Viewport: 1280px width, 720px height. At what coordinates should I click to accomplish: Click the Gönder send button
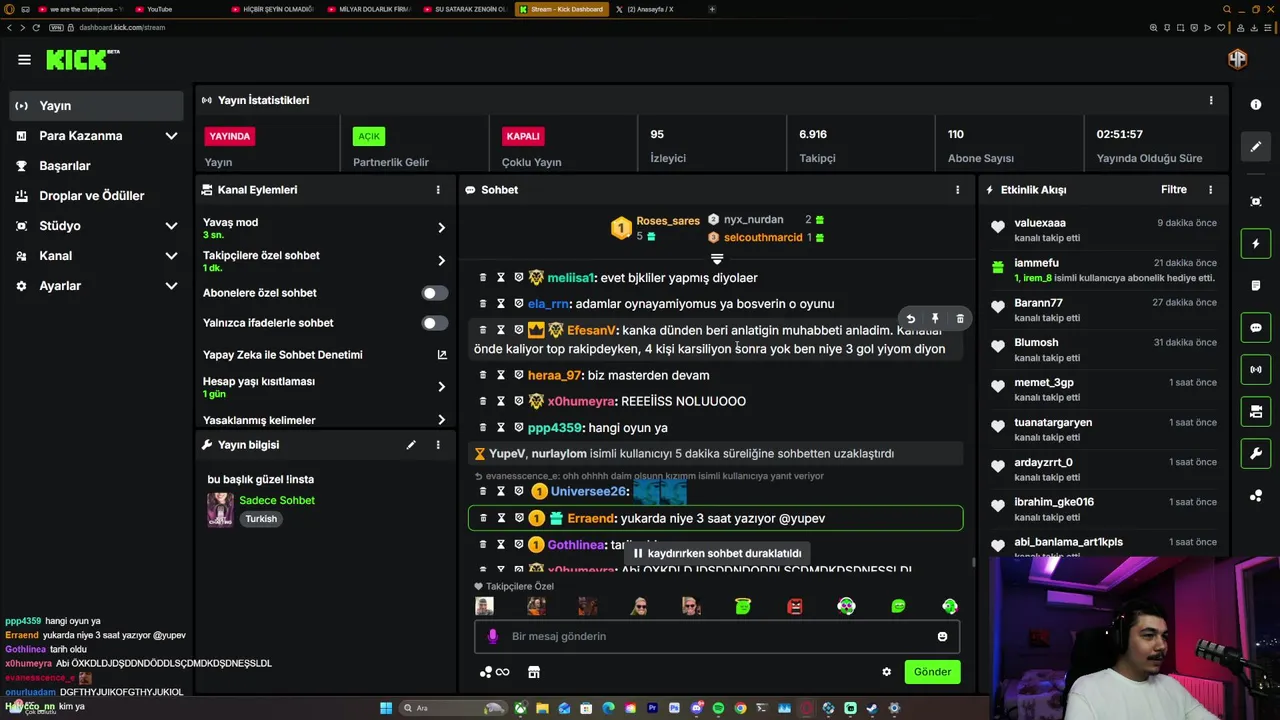point(932,672)
